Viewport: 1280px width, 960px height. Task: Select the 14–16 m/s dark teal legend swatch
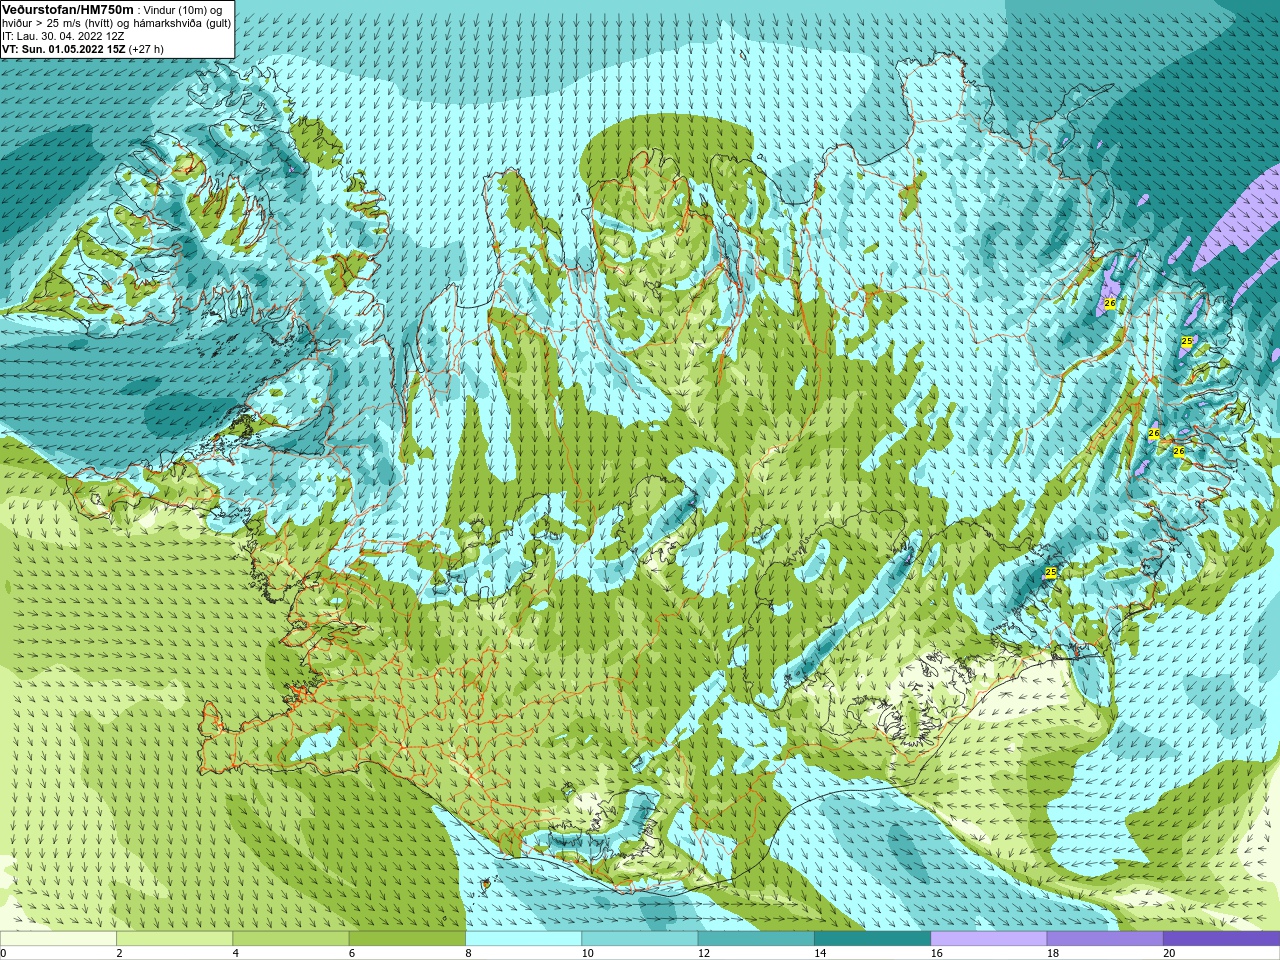(x=872, y=939)
